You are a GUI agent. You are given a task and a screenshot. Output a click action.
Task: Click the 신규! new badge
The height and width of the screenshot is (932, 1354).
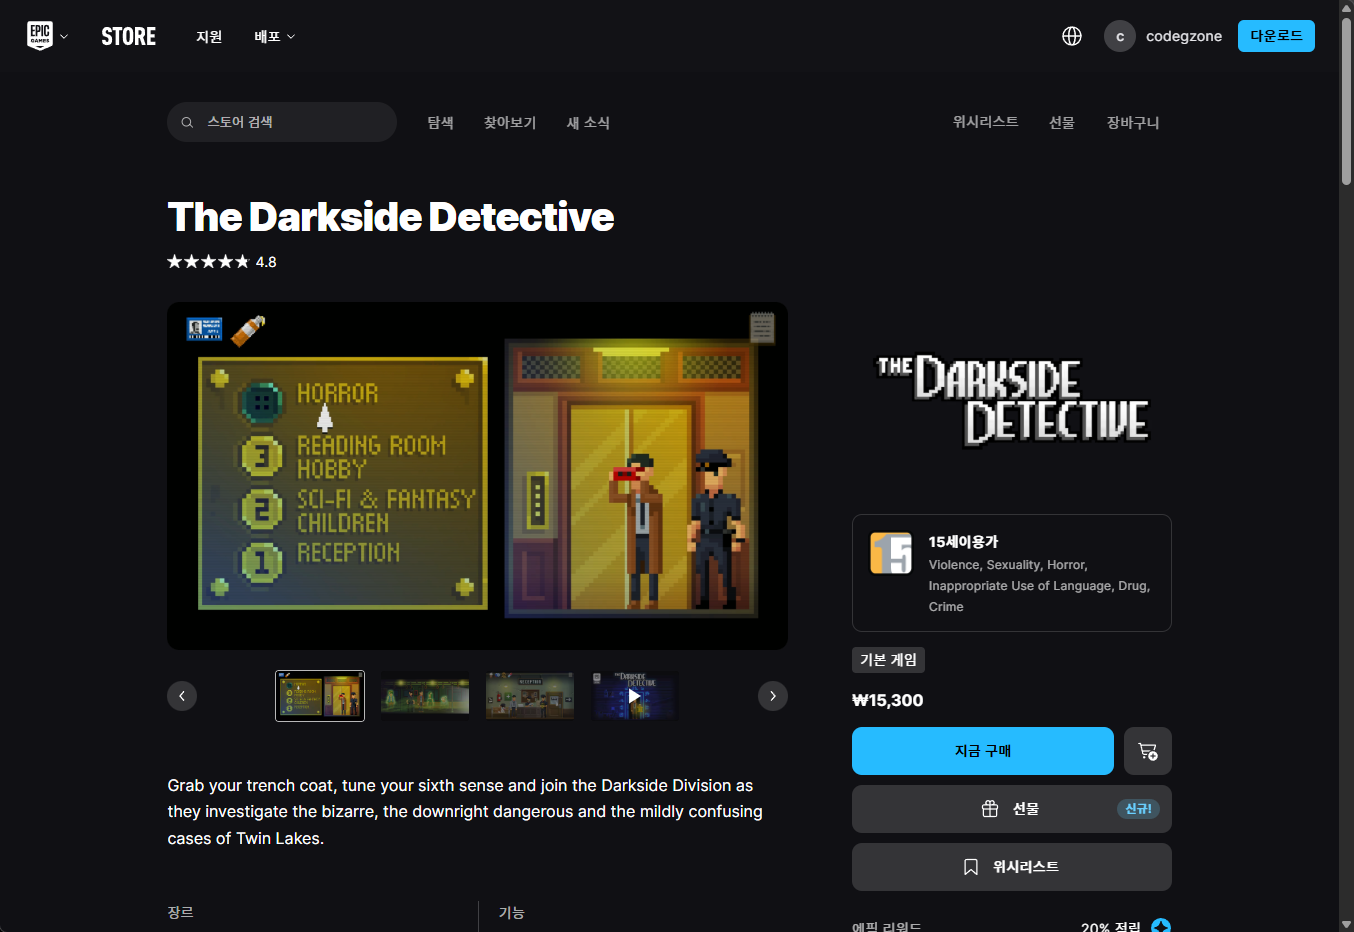click(x=1138, y=809)
